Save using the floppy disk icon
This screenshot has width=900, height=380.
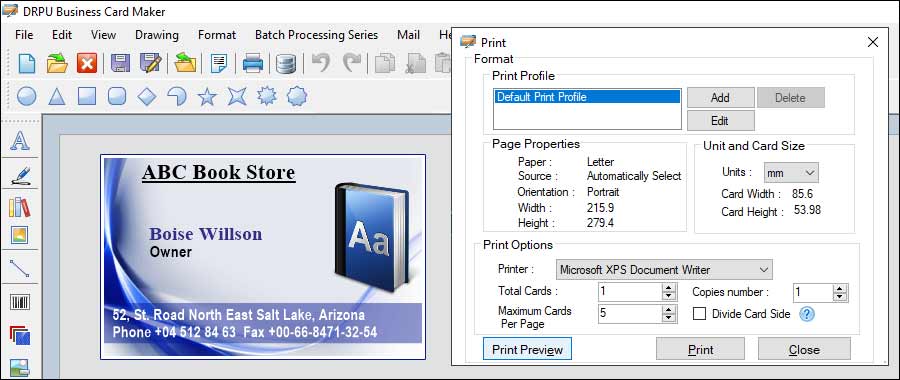(120, 63)
